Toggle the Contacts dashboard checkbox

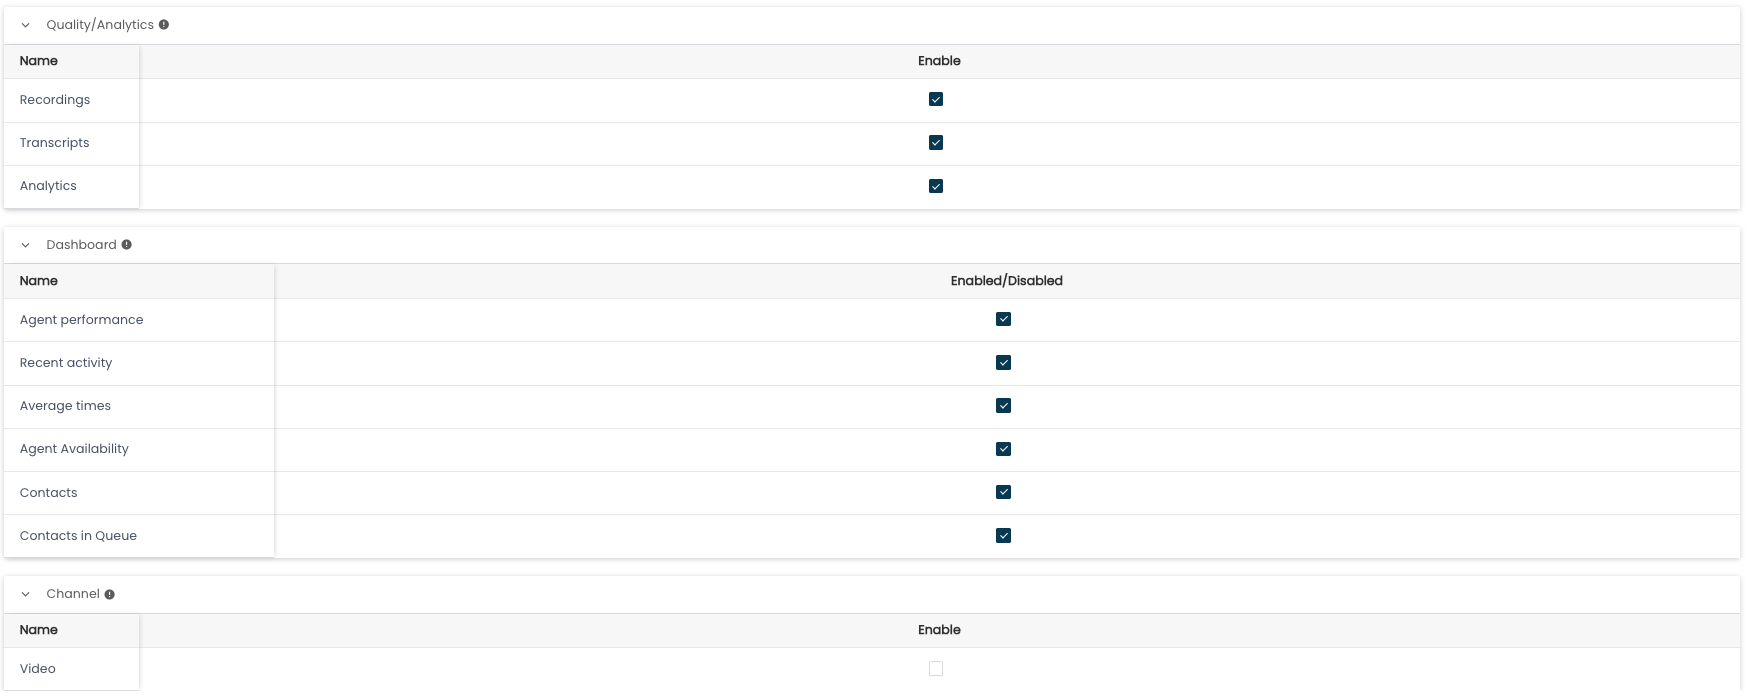click(x=1004, y=492)
